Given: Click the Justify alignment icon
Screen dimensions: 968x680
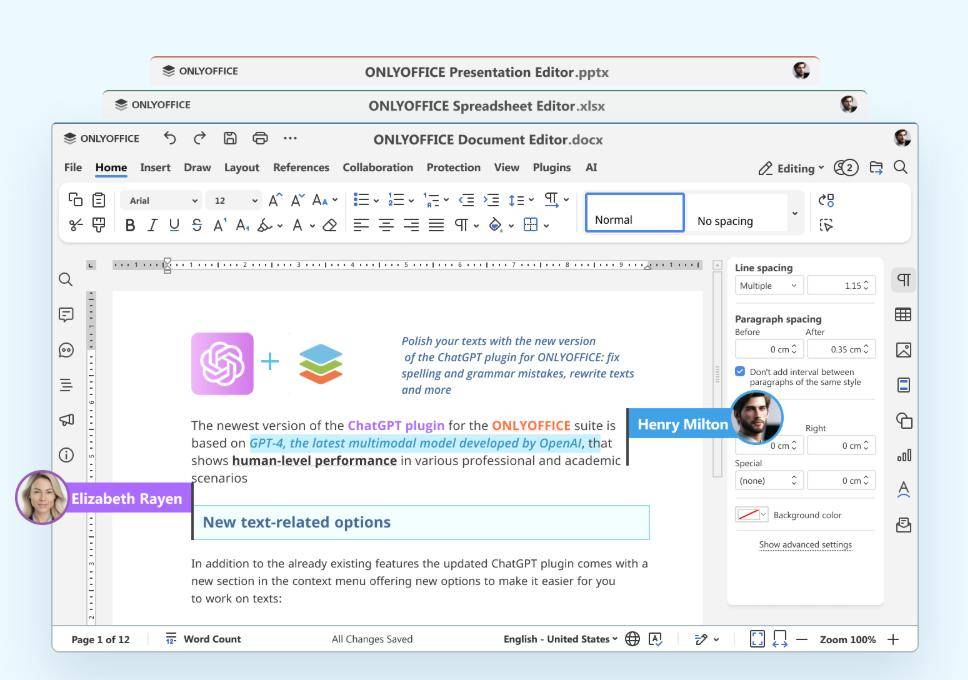Looking at the screenshot, I should tap(436, 225).
